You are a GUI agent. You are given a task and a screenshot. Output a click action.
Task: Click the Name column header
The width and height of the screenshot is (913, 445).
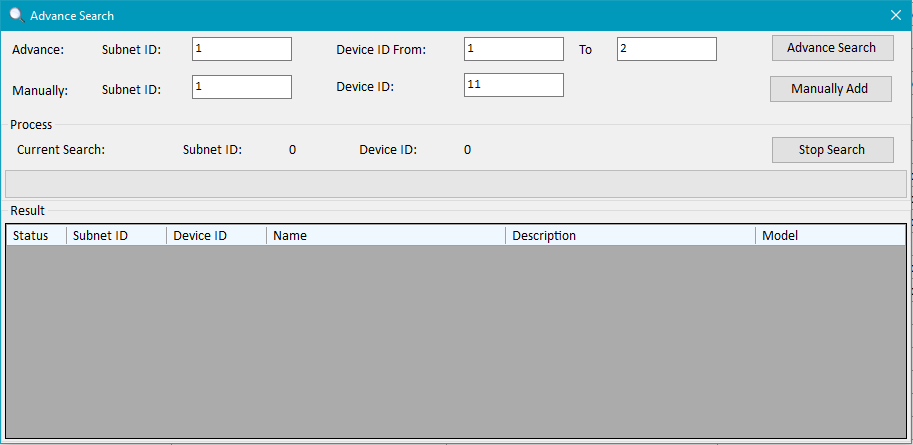386,235
